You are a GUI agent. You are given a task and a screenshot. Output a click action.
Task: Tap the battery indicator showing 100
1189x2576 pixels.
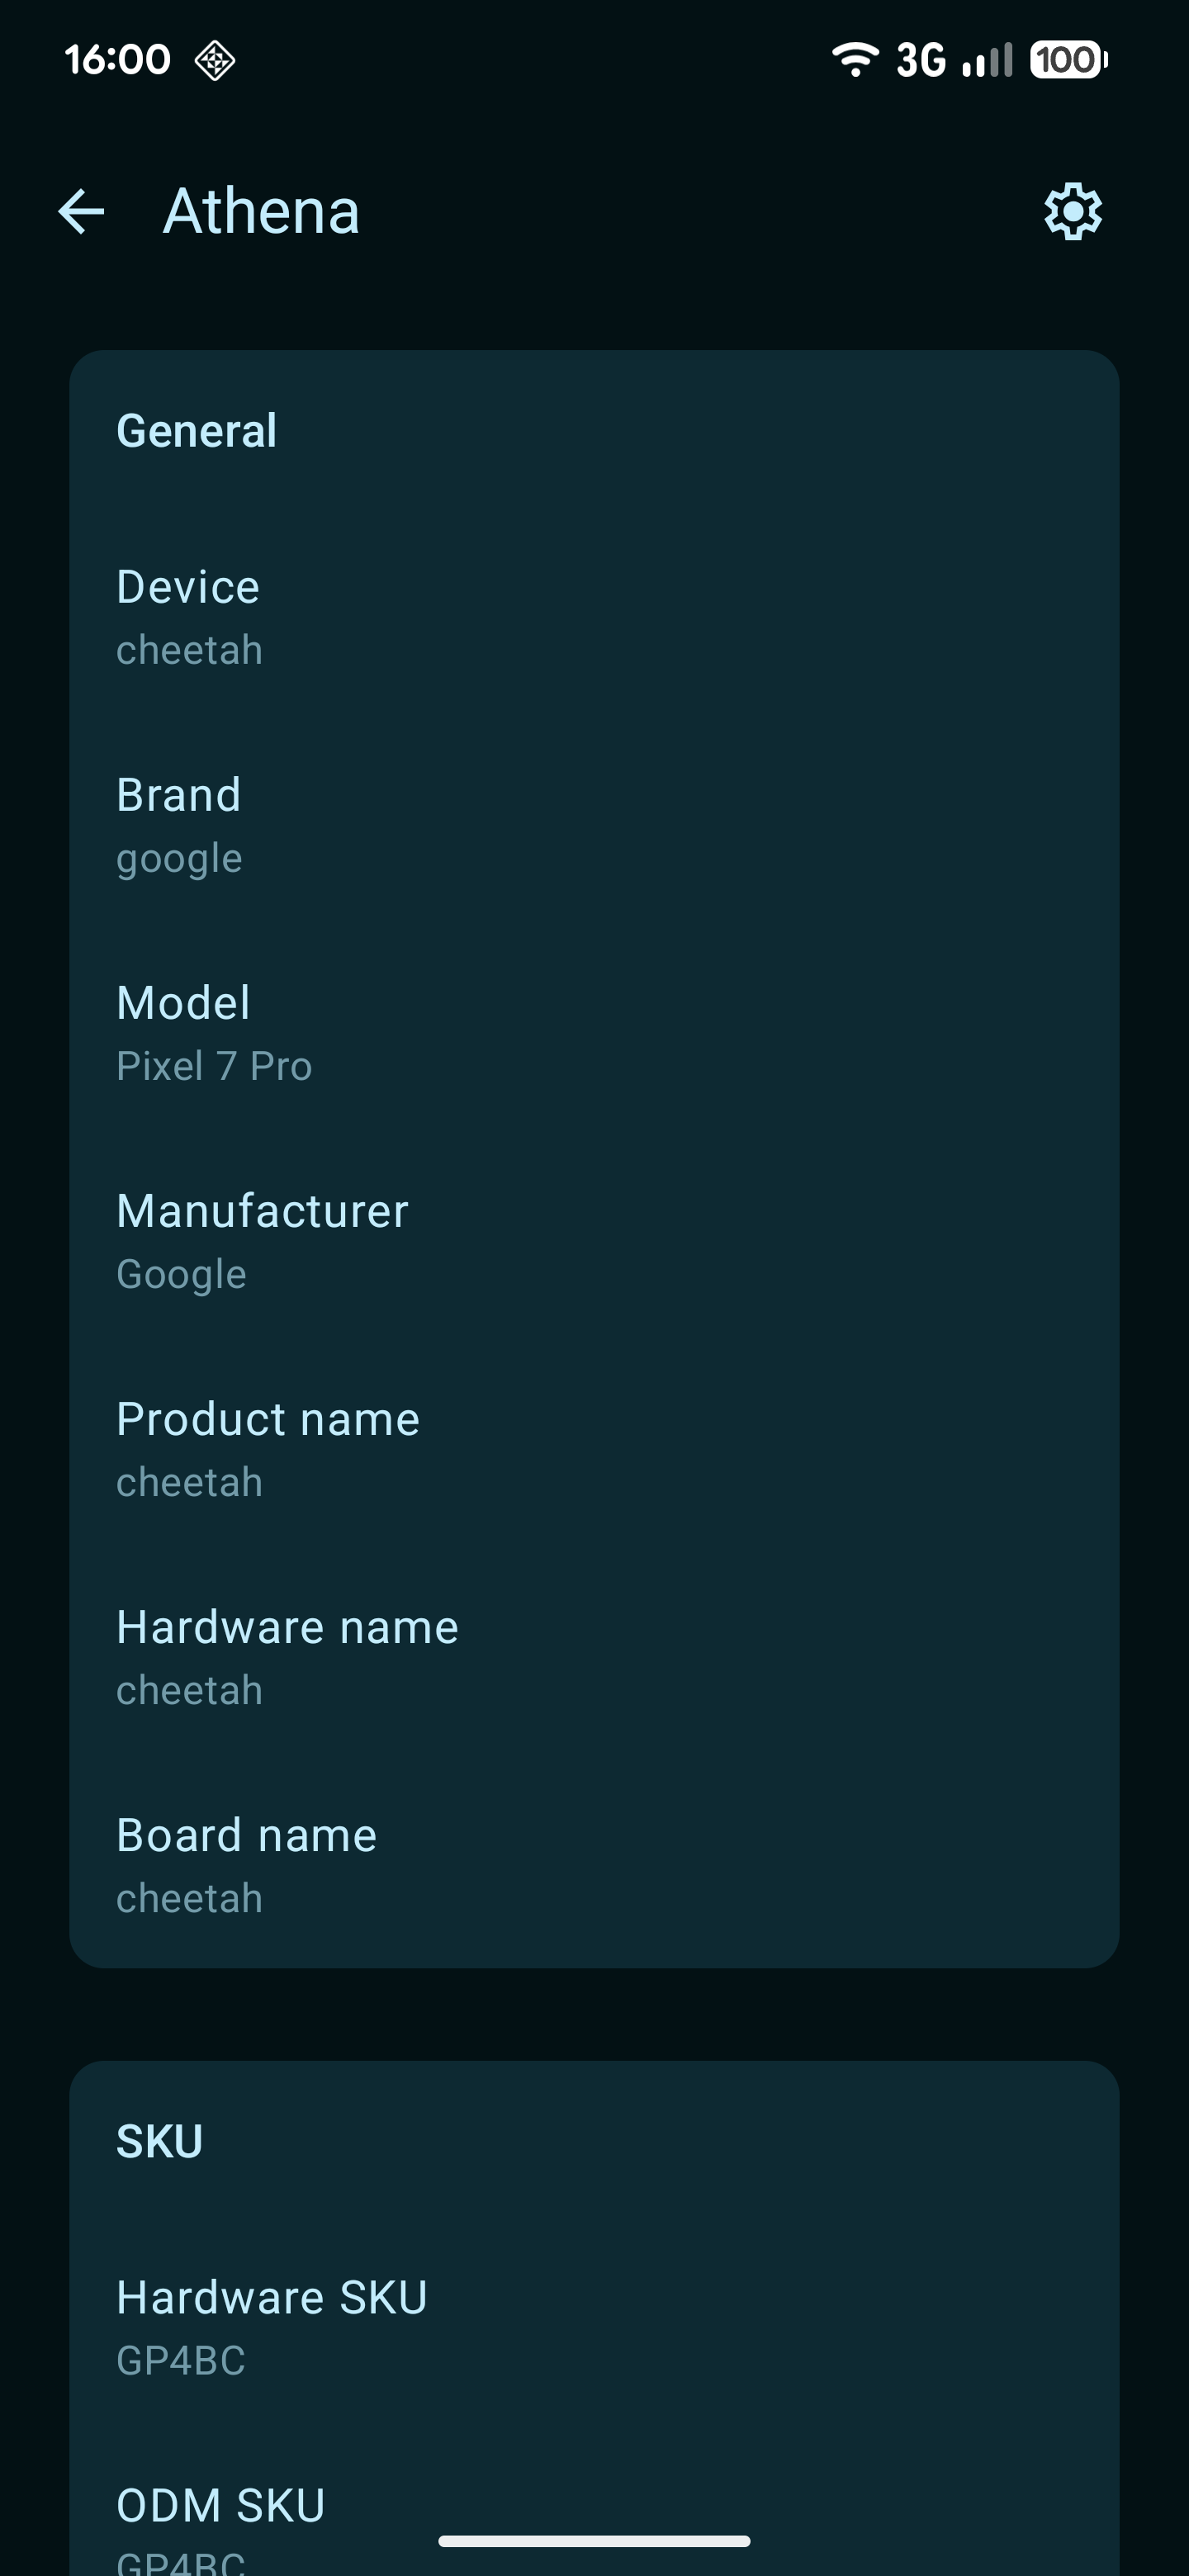1068,60
